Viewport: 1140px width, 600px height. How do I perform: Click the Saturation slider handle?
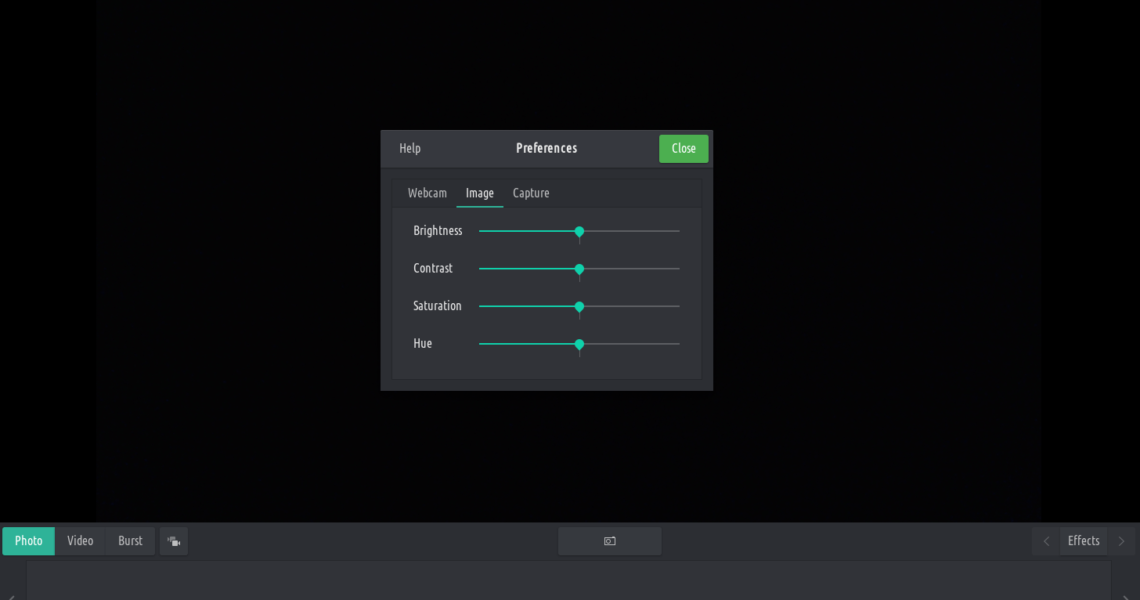click(x=579, y=306)
